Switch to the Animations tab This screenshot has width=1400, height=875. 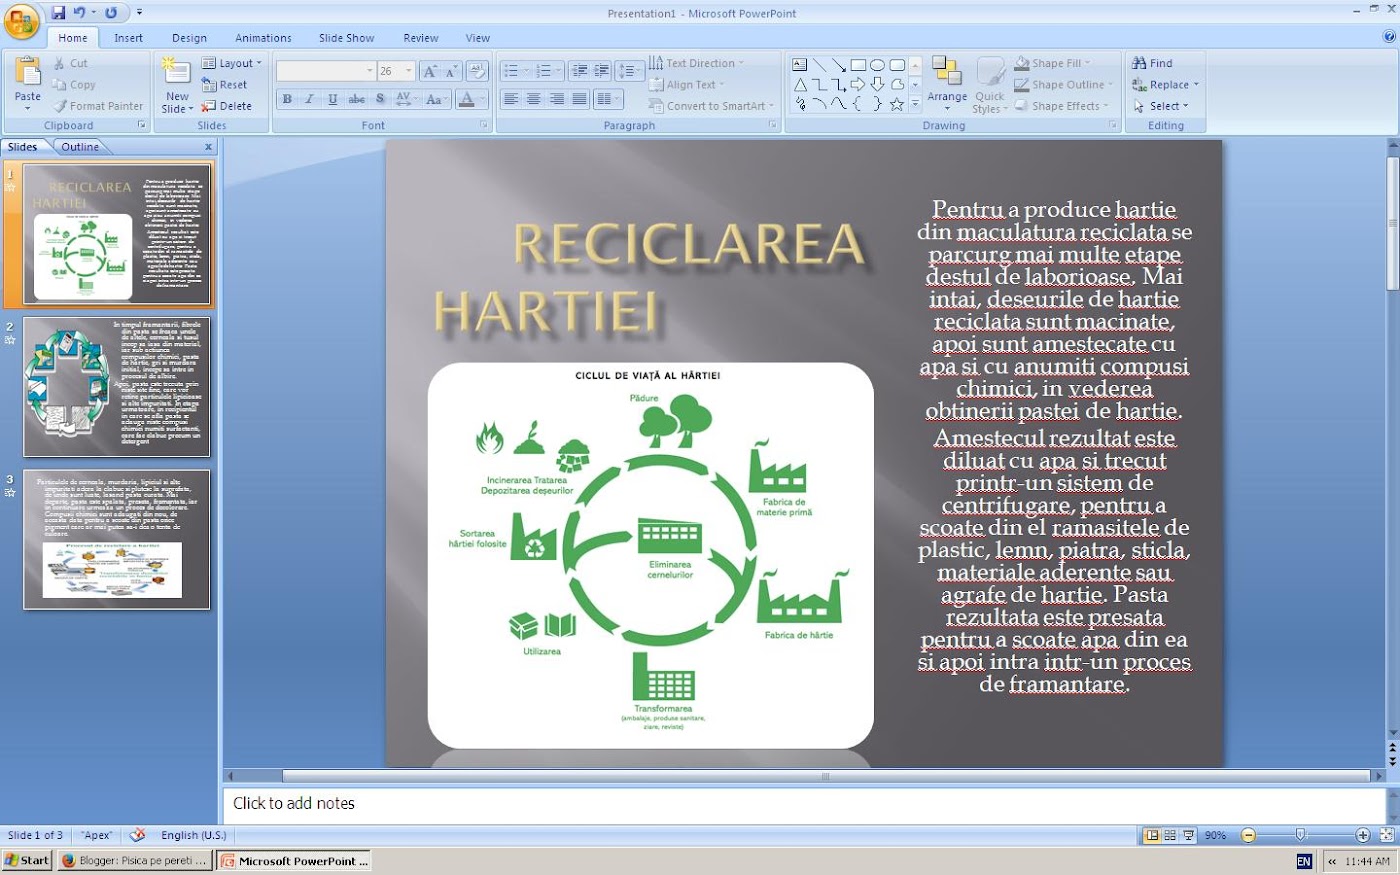click(264, 38)
